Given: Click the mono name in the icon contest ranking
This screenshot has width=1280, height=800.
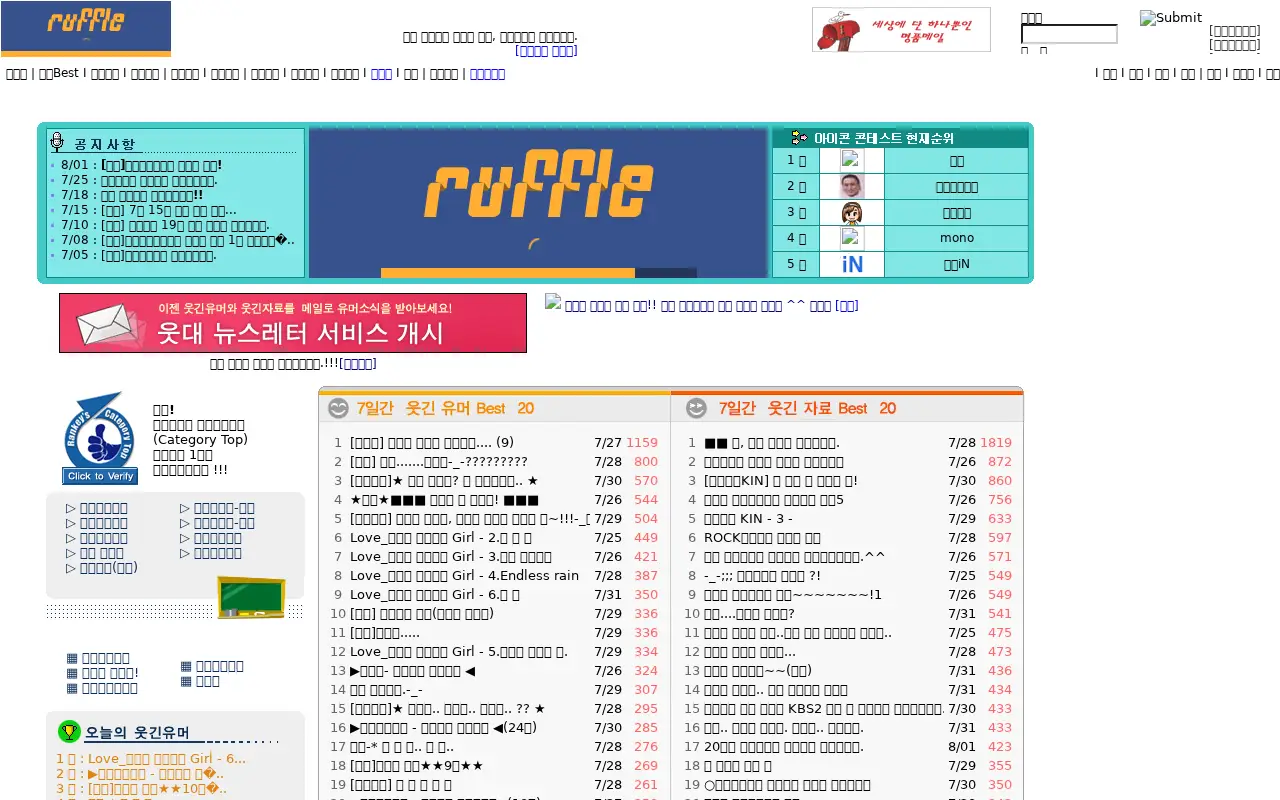Looking at the screenshot, I should [957, 238].
